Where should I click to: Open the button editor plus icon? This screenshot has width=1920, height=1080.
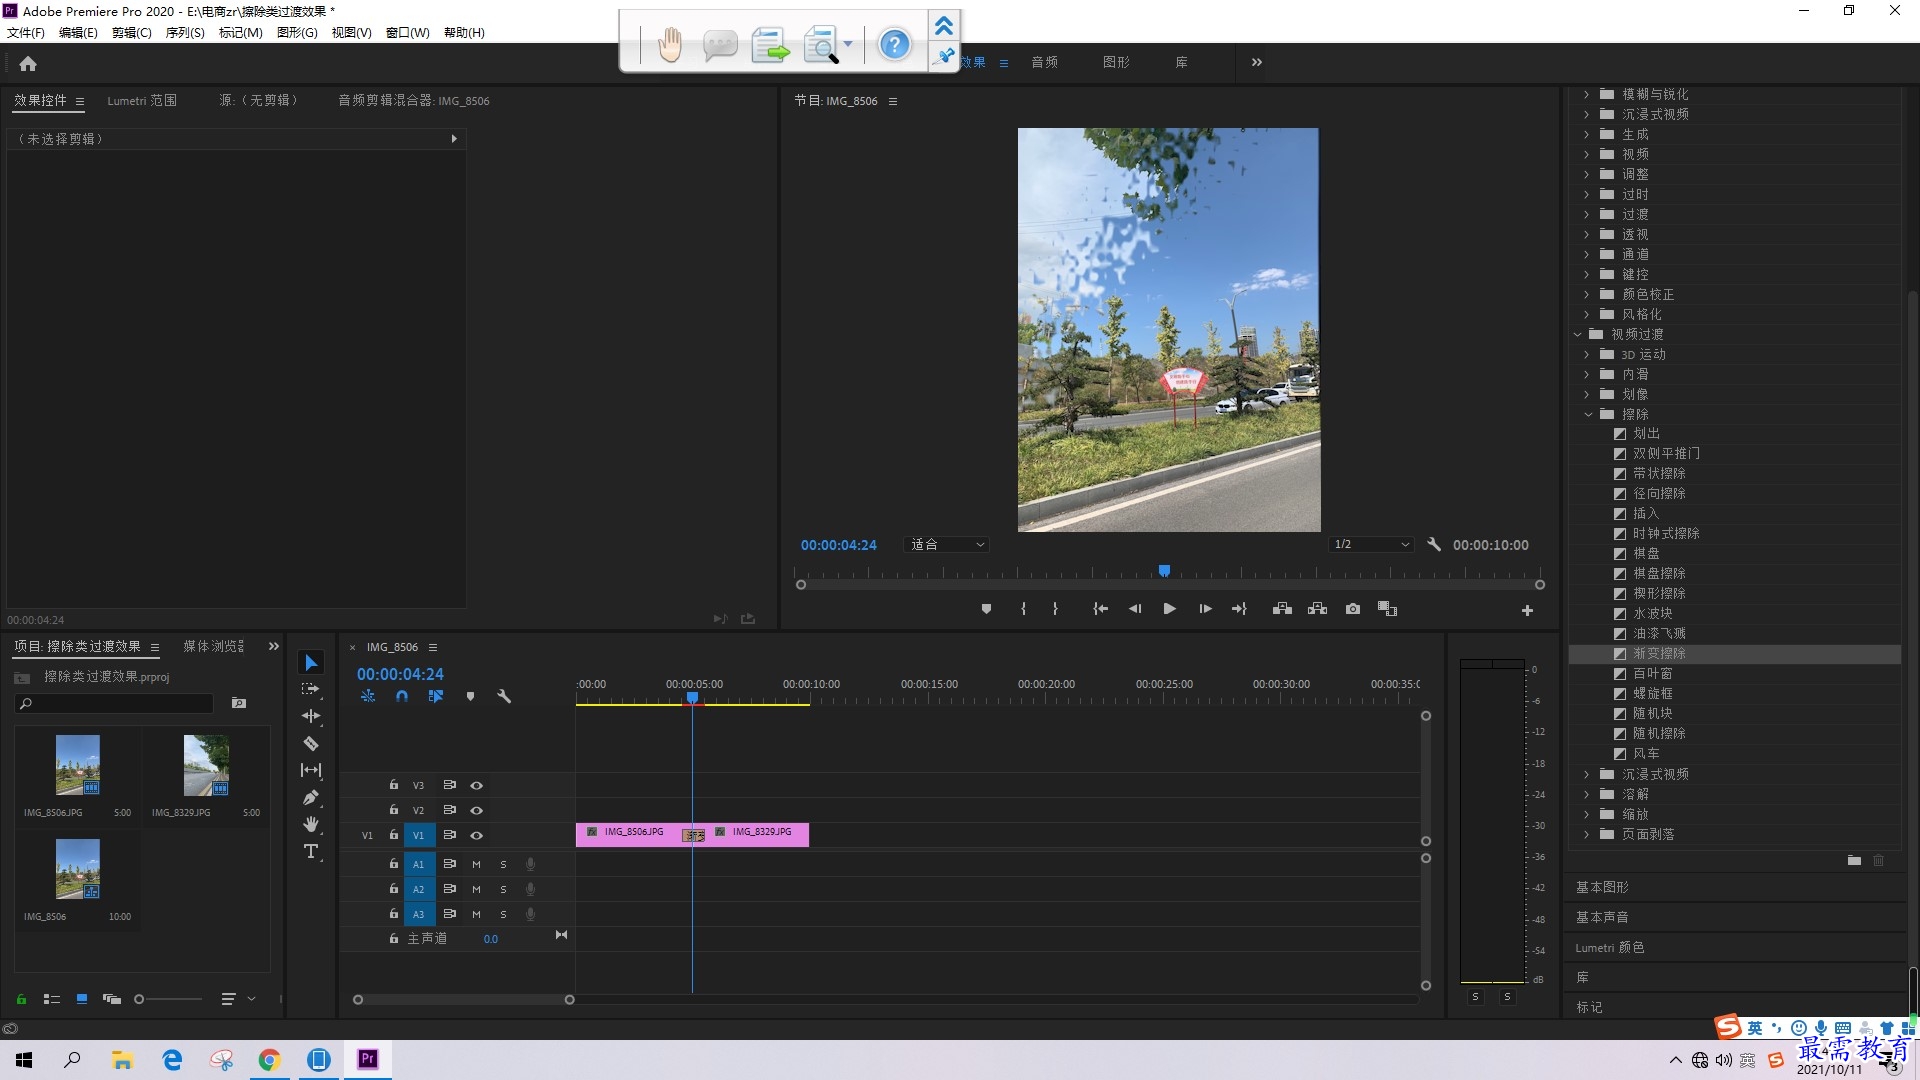tap(1527, 610)
